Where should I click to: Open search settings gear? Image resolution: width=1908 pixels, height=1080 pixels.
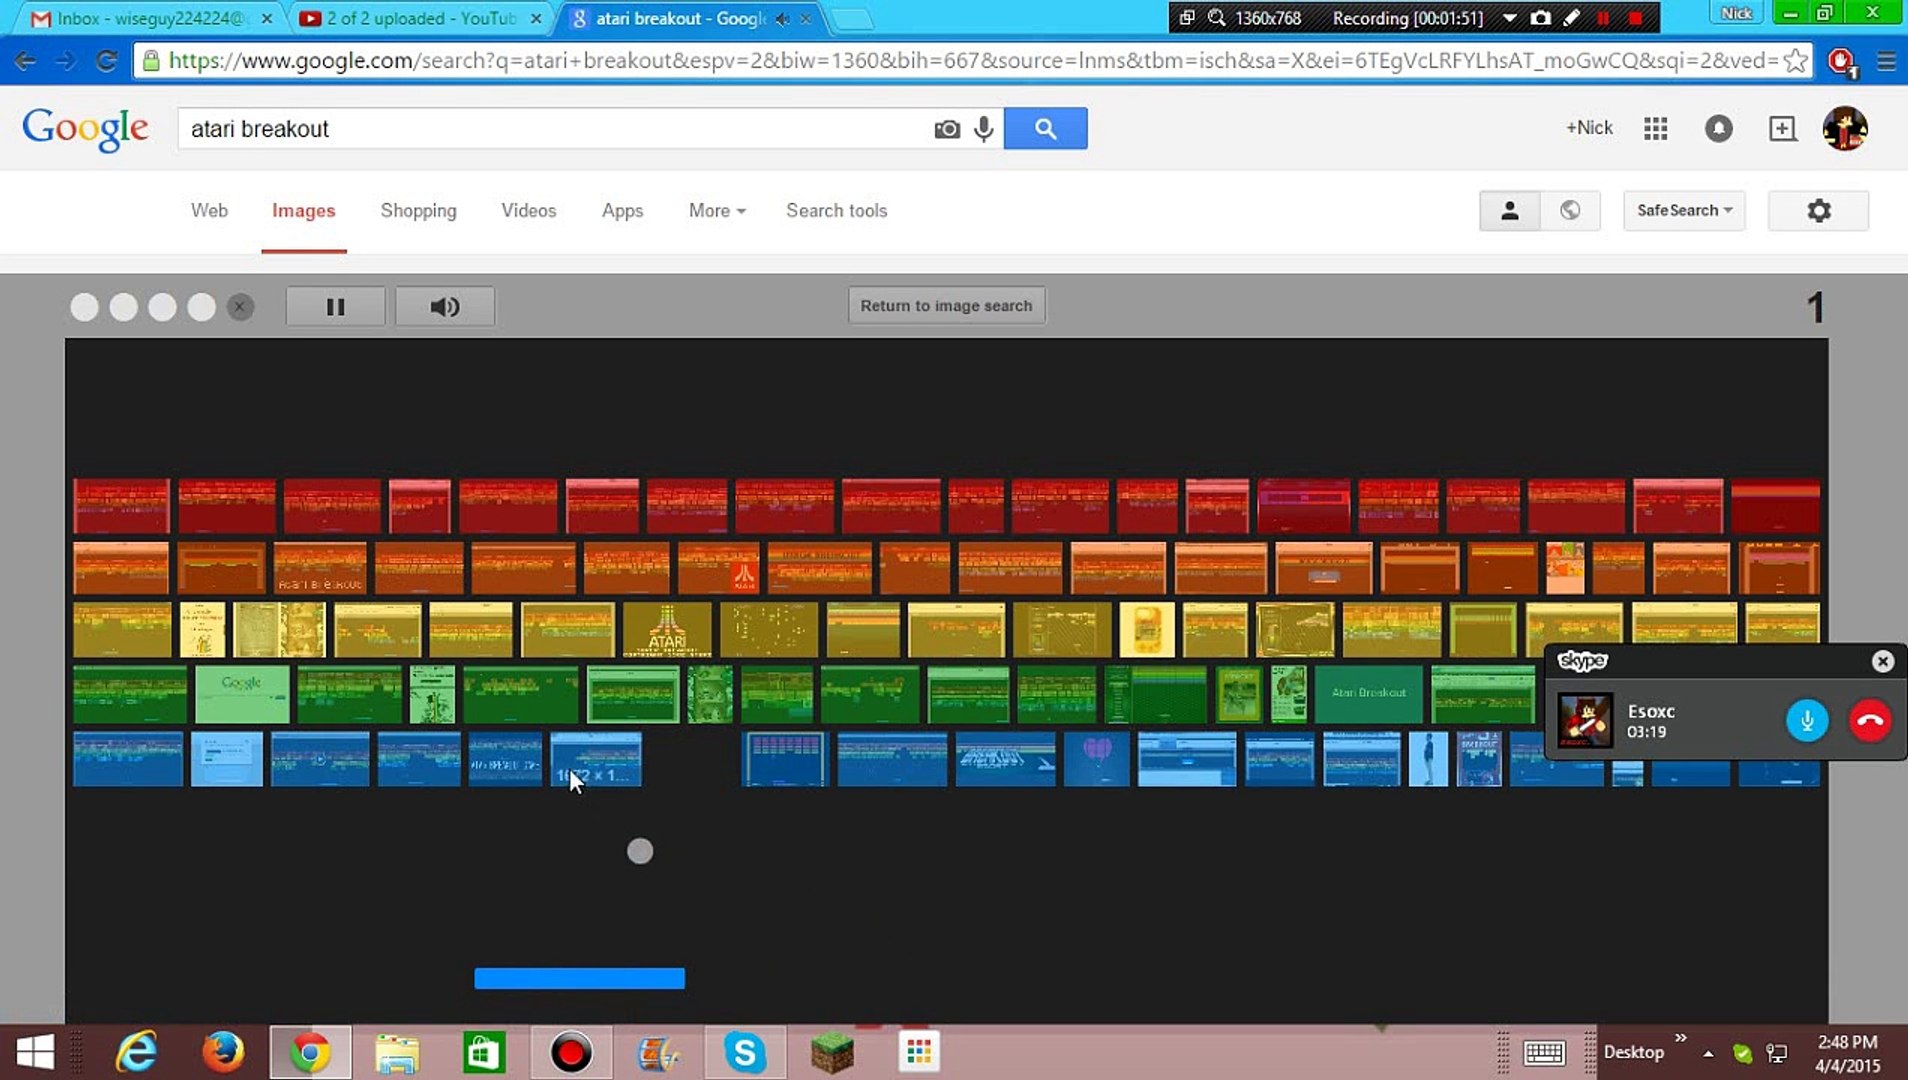(1818, 210)
